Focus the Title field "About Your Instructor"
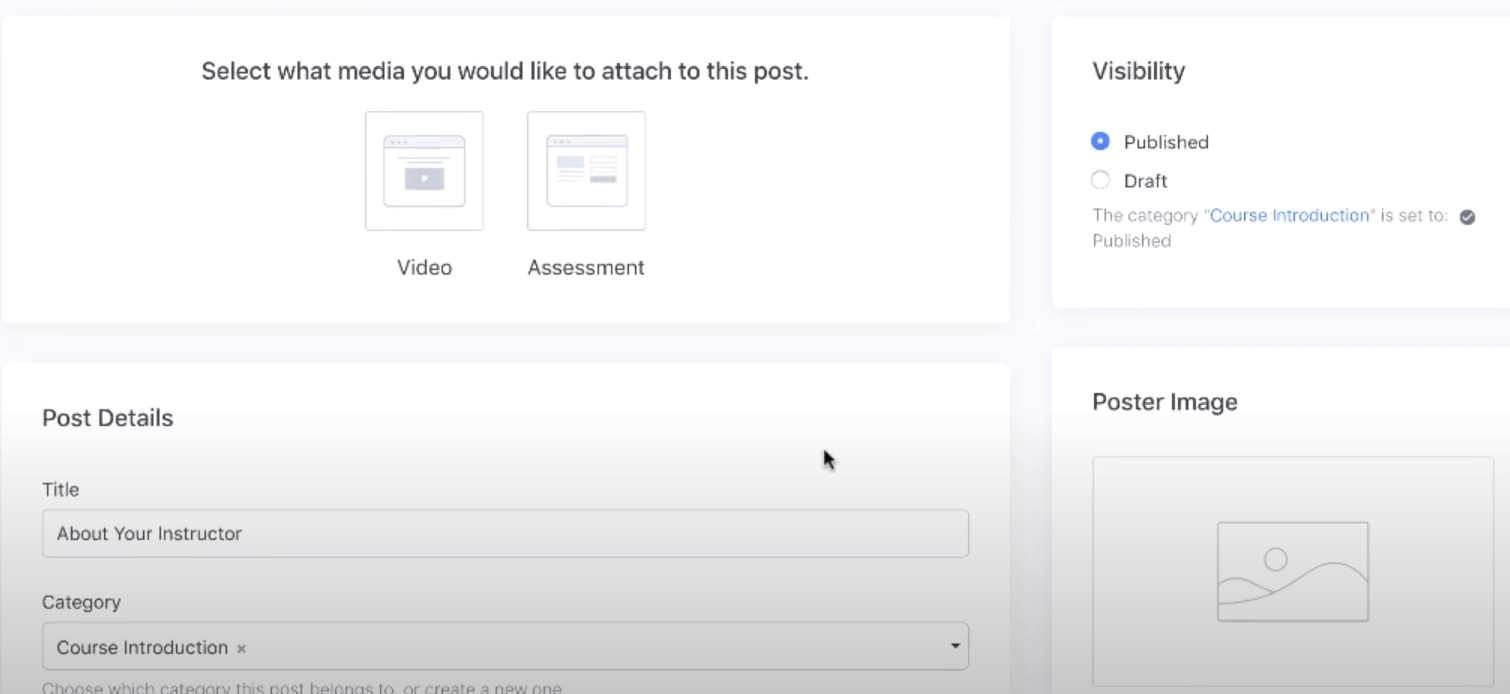This screenshot has height=694, width=1510. pyautogui.click(x=505, y=534)
